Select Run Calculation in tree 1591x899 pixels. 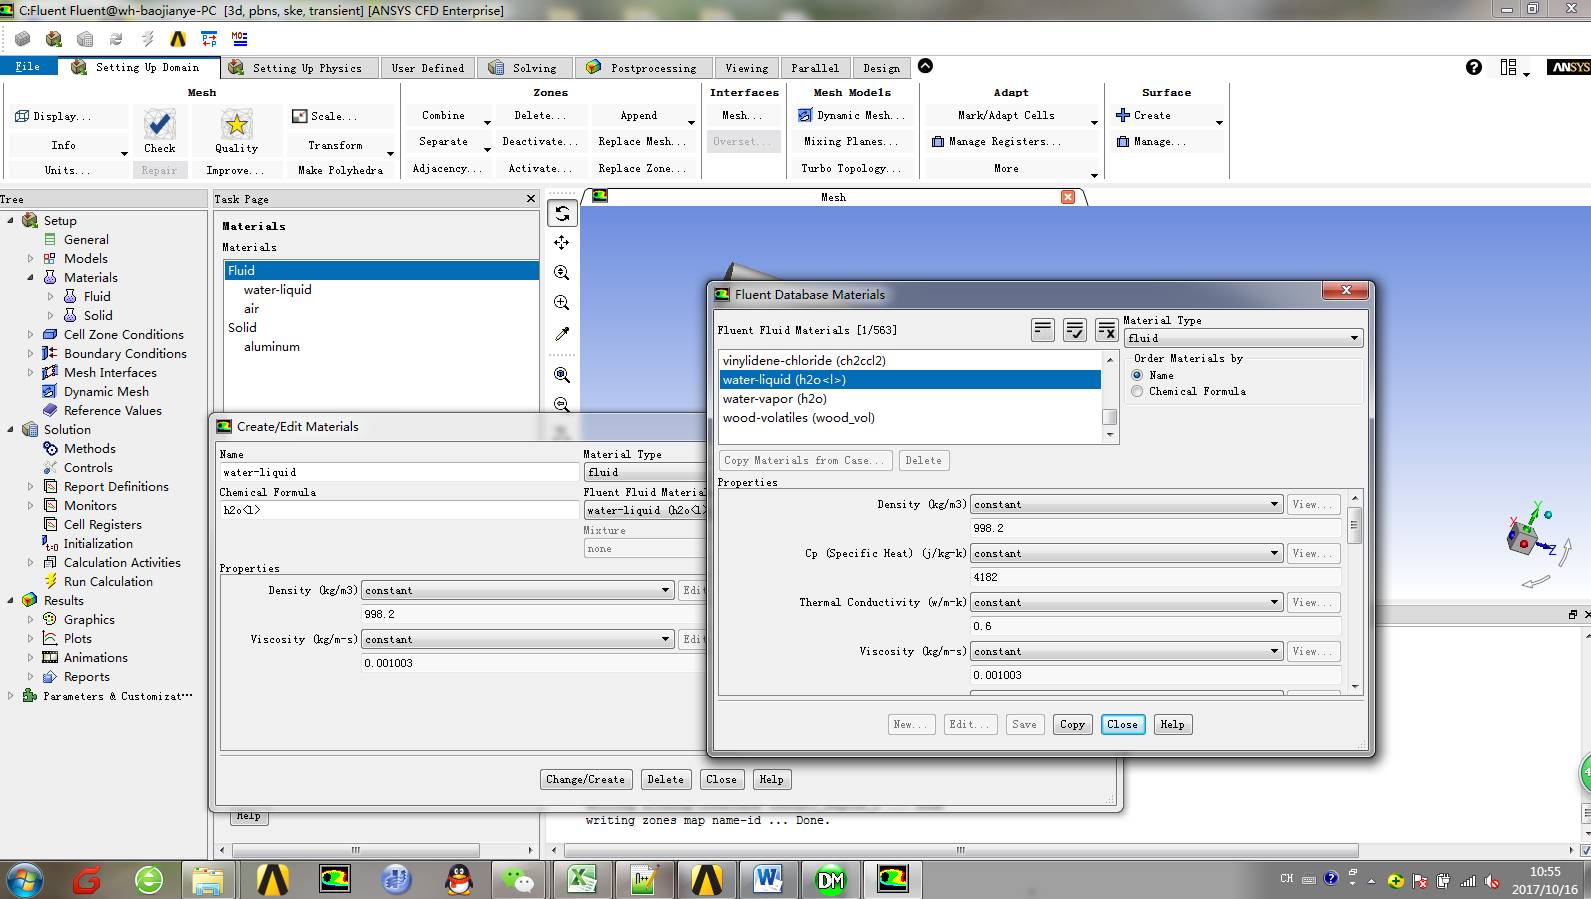108,581
